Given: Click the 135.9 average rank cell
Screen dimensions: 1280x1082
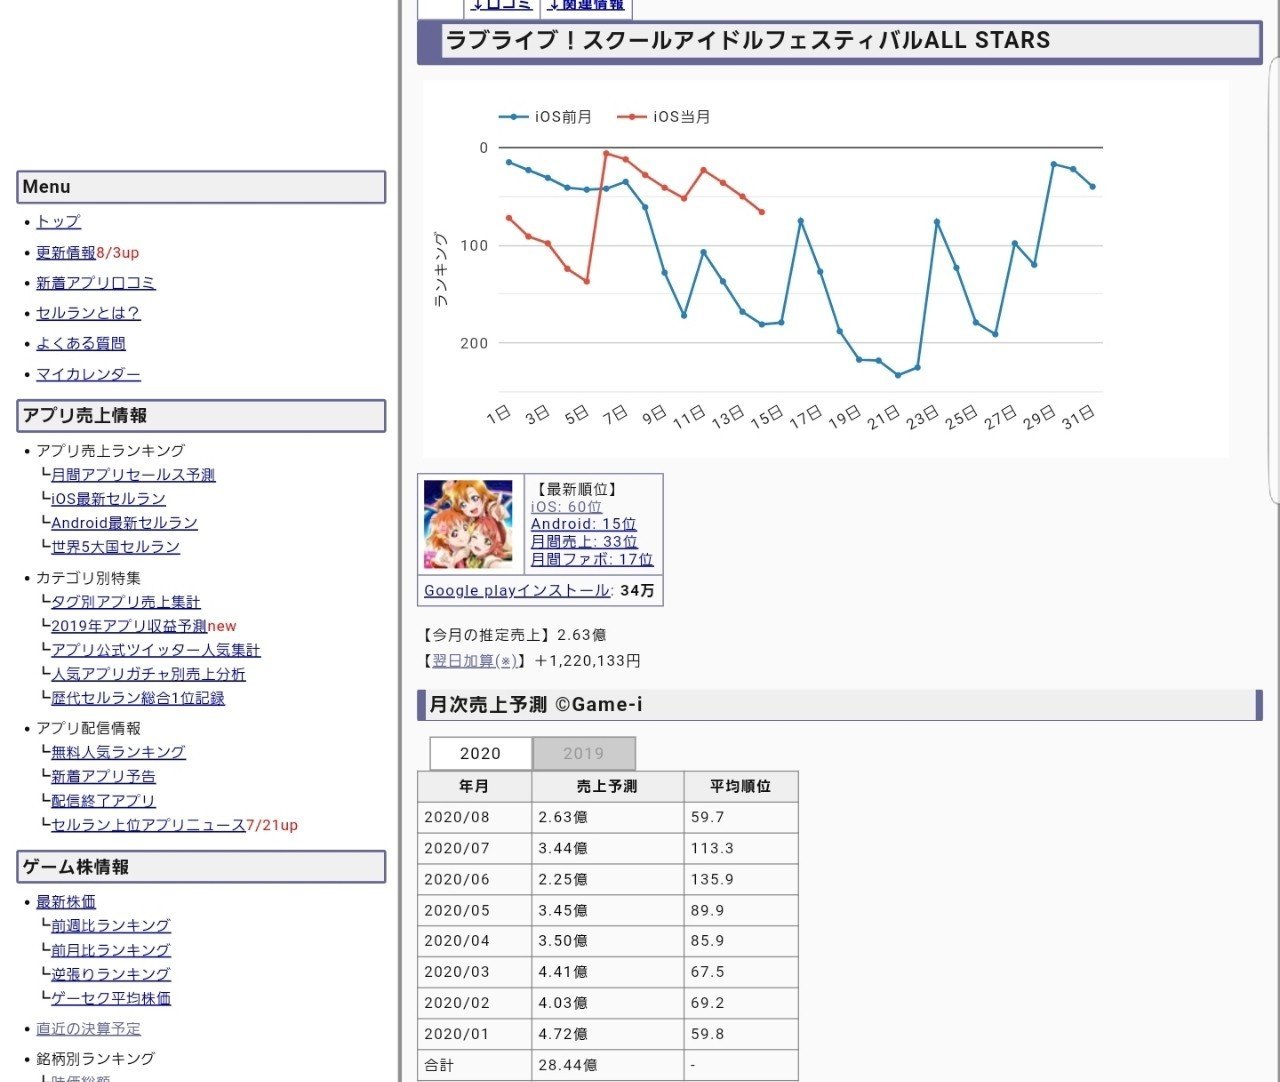Looking at the screenshot, I should click(x=741, y=879).
